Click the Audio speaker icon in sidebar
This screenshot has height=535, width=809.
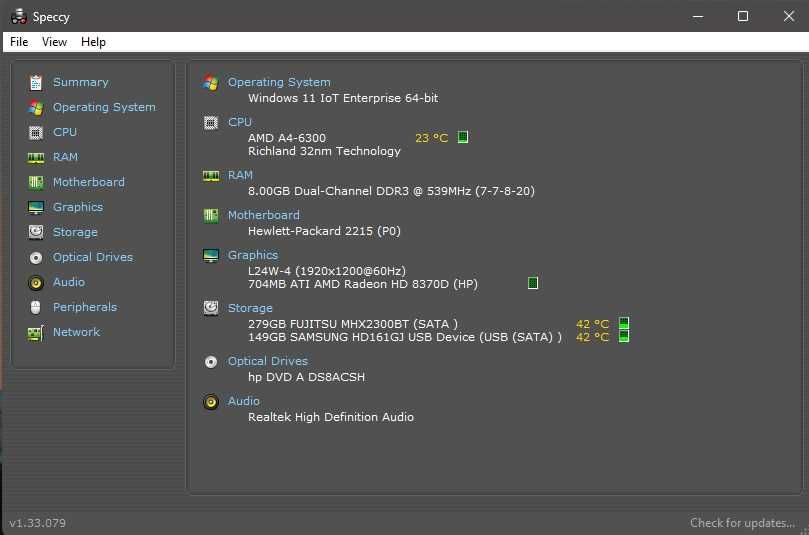click(36, 282)
